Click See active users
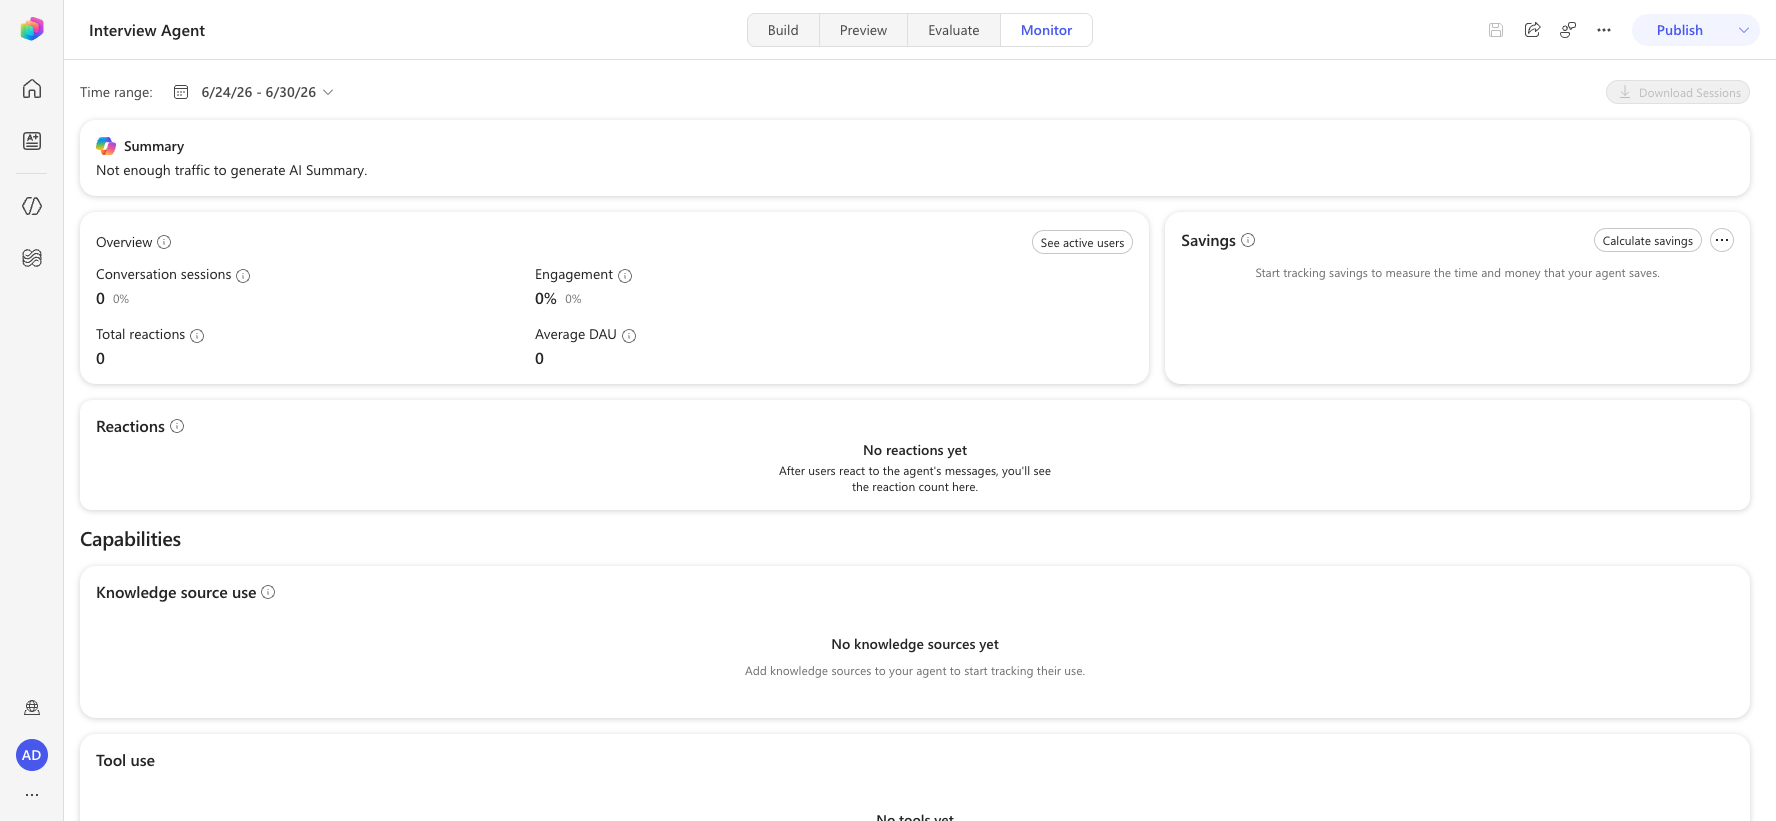This screenshot has height=821, width=1776. (1082, 243)
